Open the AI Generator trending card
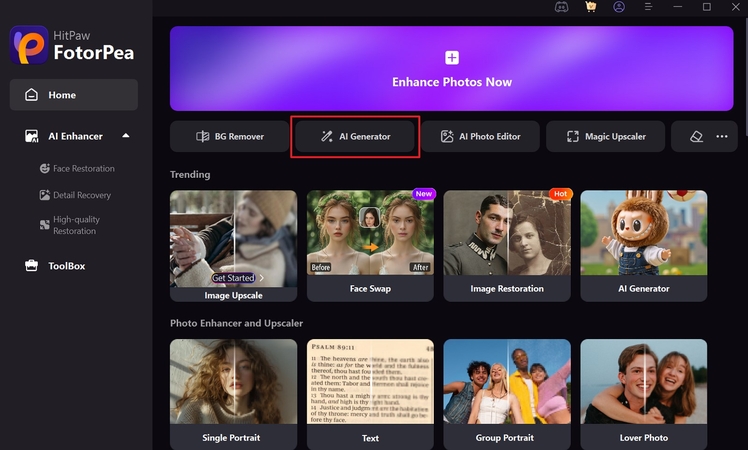The image size is (748, 450). [644, 246]
